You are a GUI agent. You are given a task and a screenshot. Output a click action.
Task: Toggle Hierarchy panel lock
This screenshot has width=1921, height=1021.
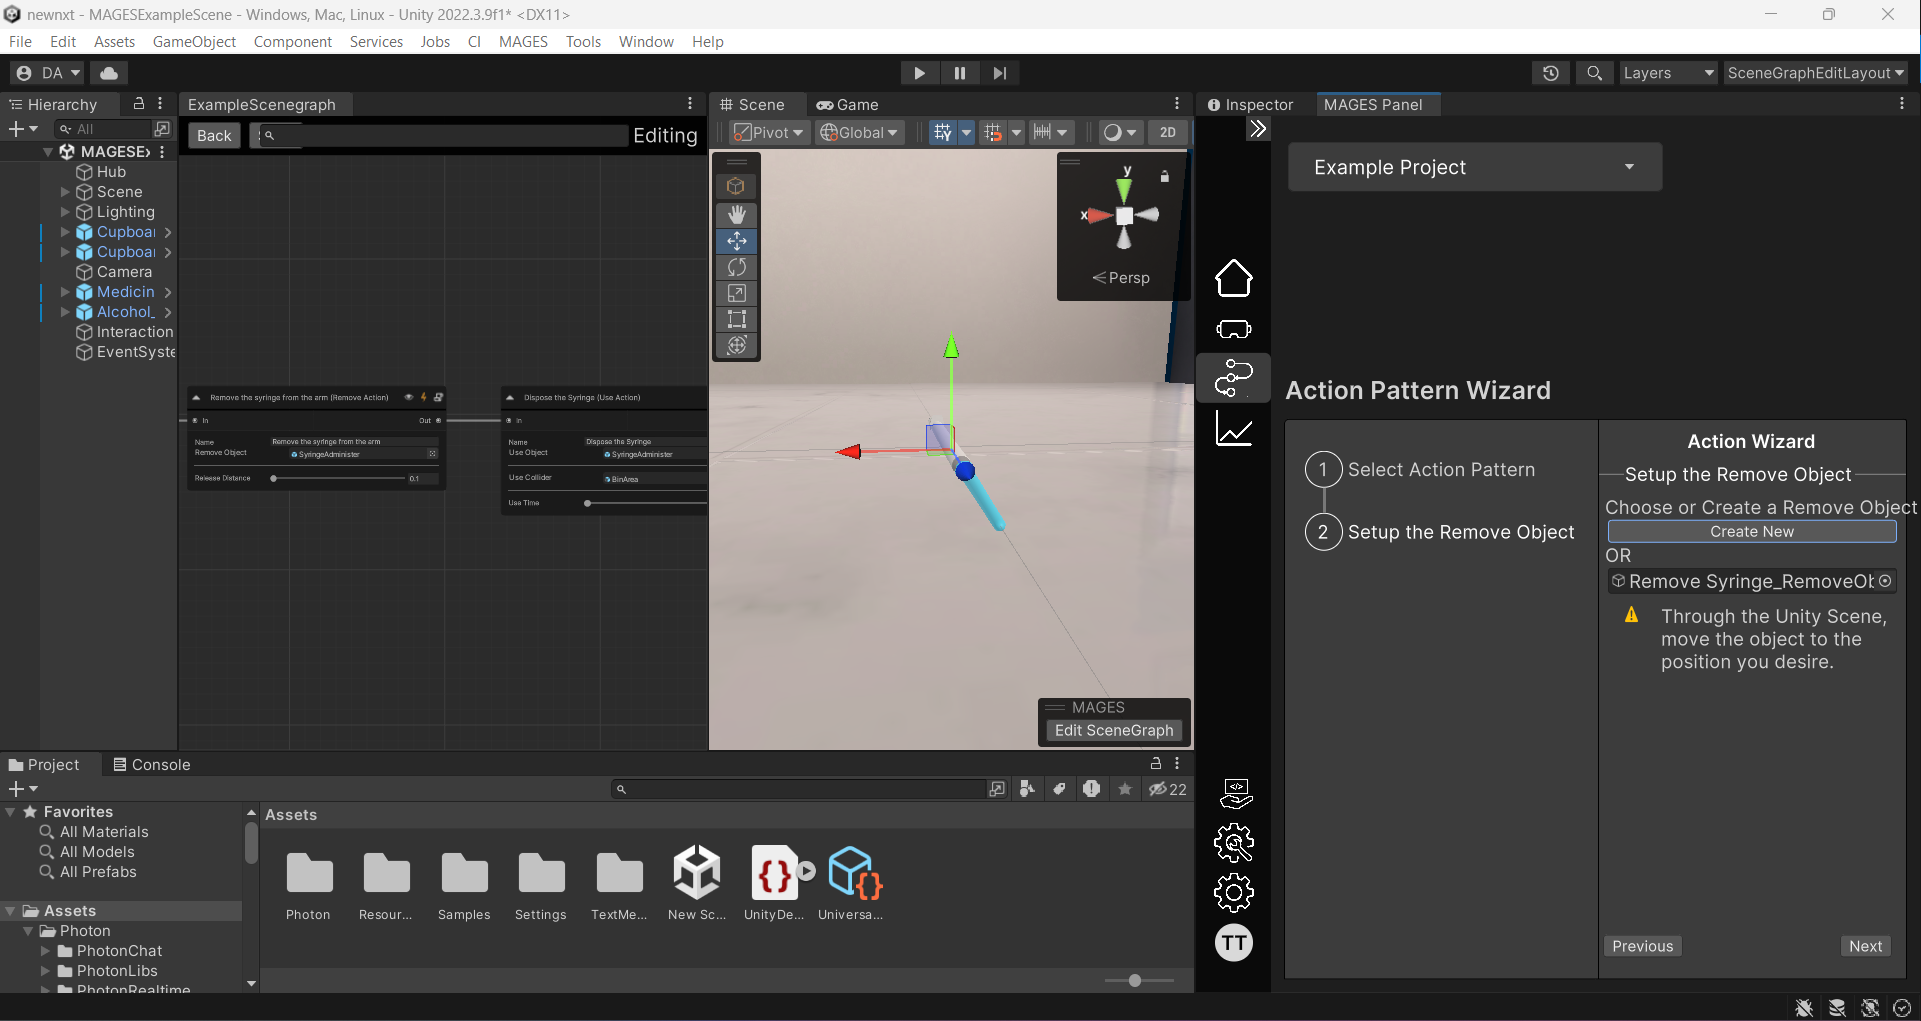(139, 104)
